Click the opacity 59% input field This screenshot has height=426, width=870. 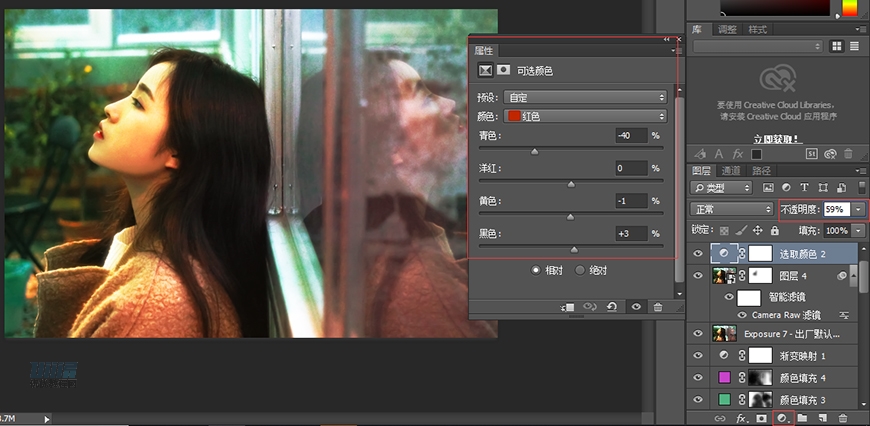837,209
